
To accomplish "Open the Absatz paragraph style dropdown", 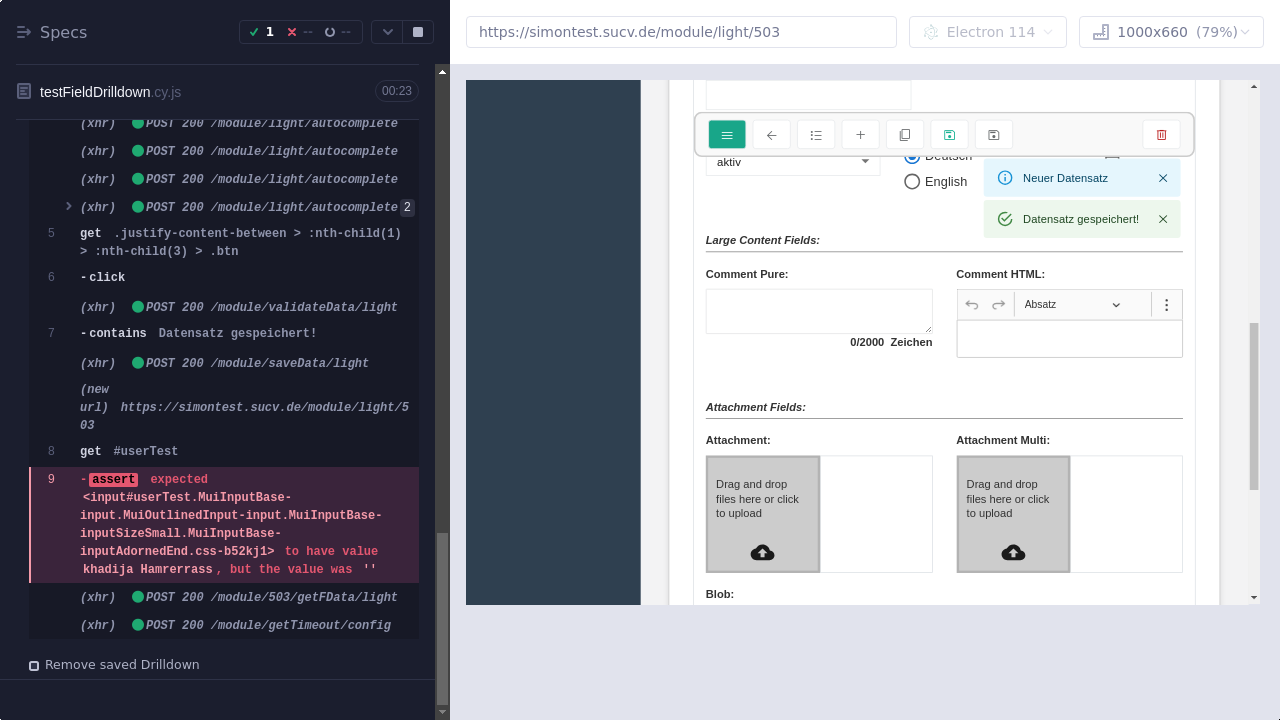I will click(x=1072, y=305).
